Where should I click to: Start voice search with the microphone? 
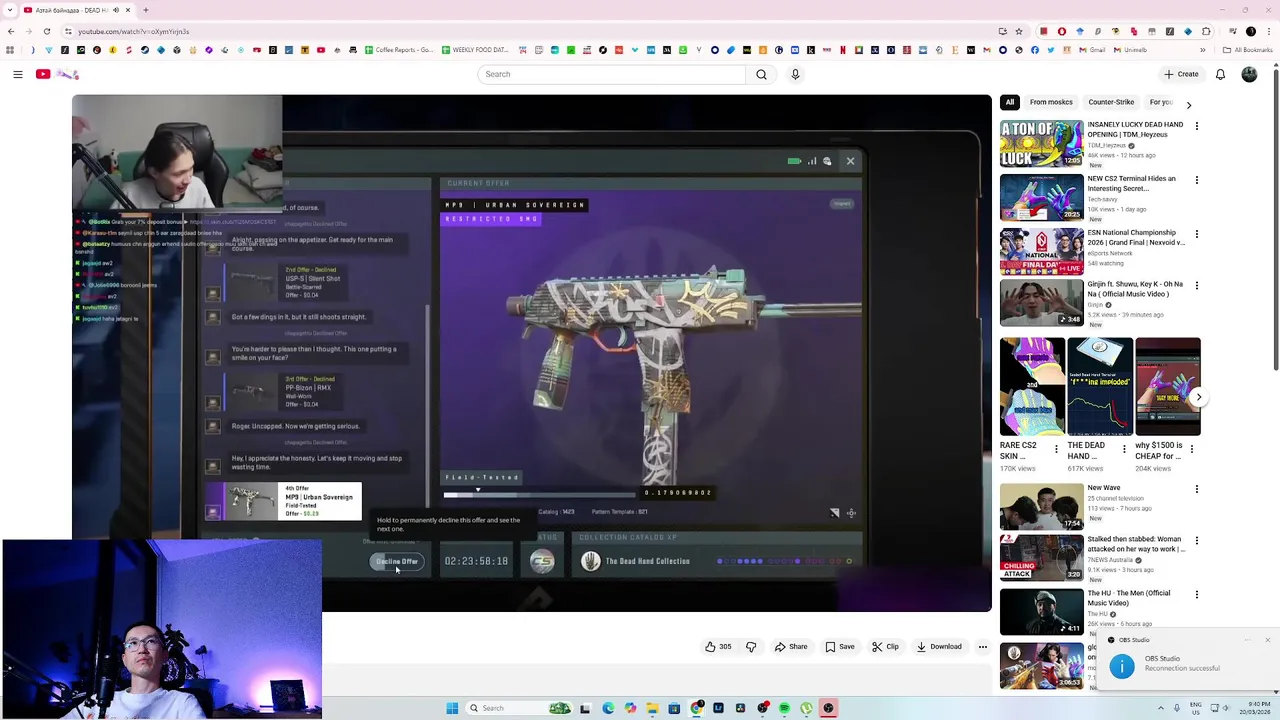point(795,74)
